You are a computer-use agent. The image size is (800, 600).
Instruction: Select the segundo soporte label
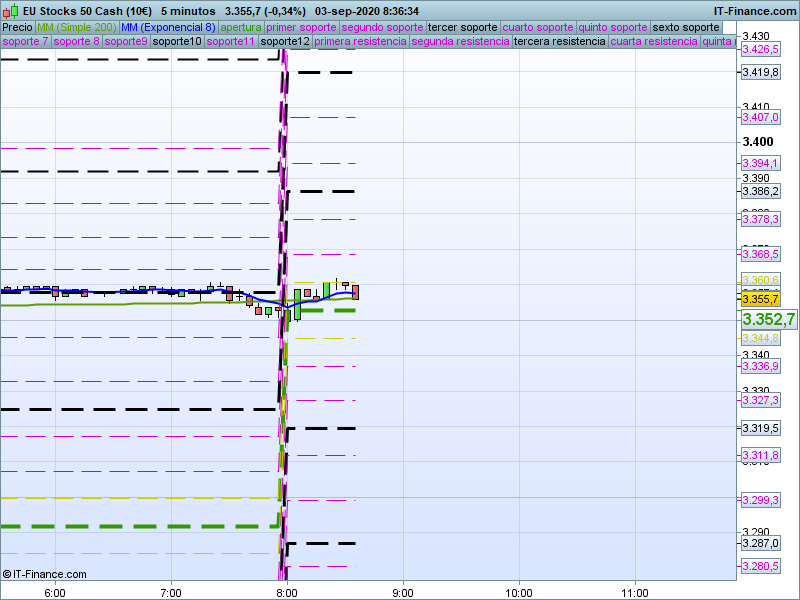coord(382,28)
